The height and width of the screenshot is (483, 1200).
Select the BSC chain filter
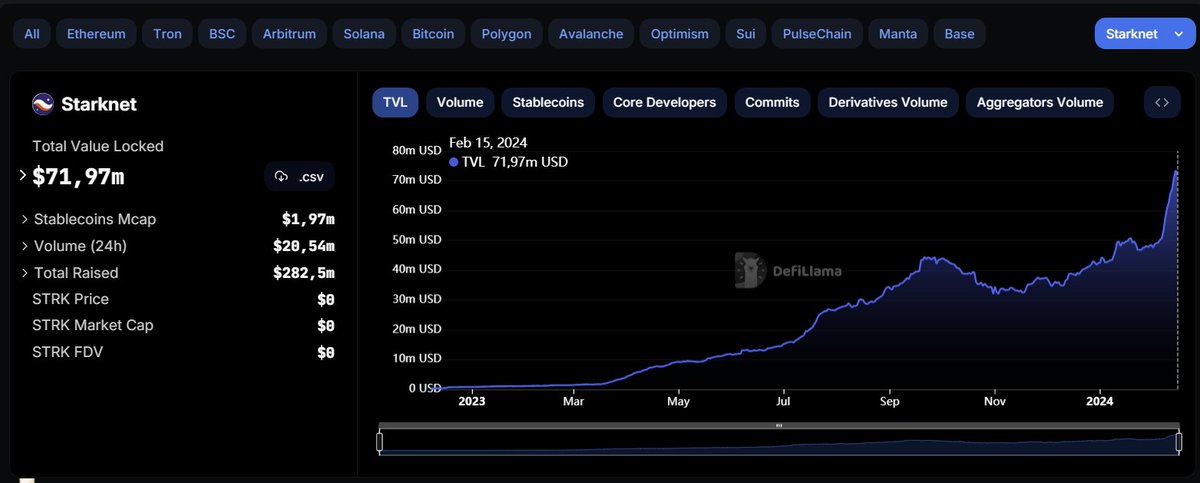(x=222, y=34)
